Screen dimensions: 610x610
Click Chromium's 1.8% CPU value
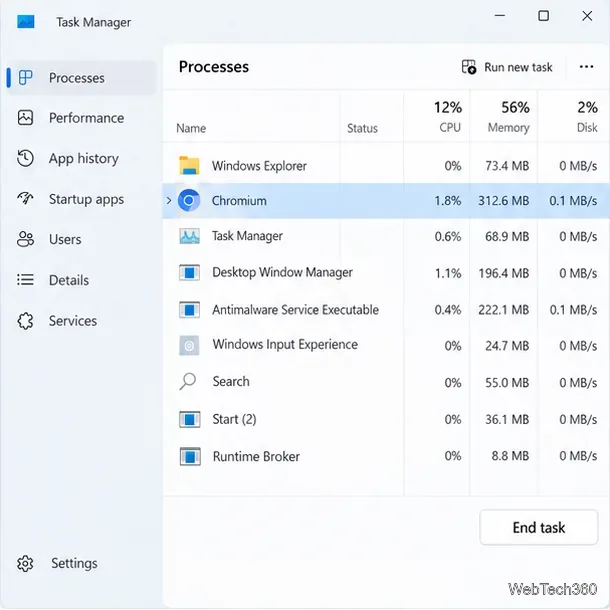tap(448, 201)
